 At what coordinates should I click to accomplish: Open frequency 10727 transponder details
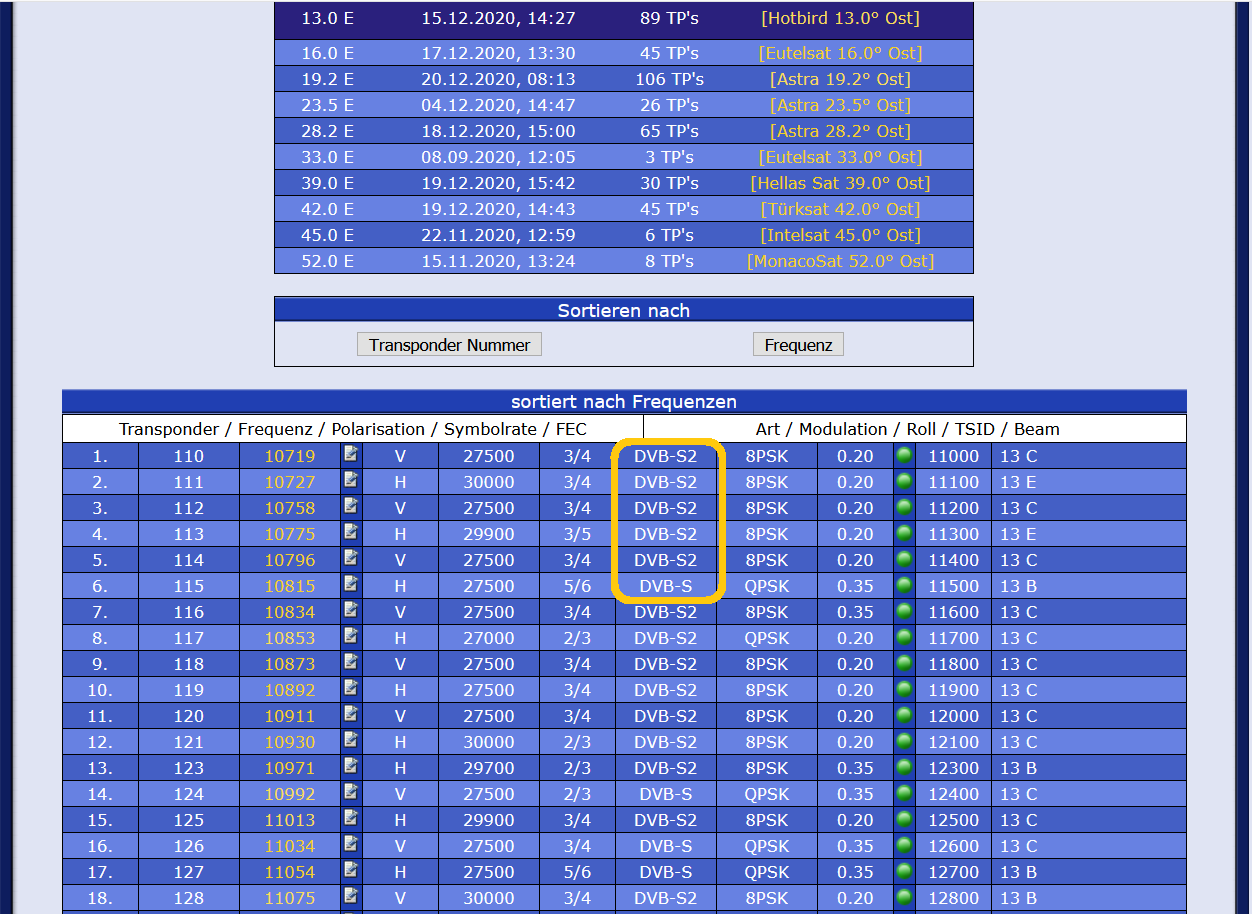[289, 482]
